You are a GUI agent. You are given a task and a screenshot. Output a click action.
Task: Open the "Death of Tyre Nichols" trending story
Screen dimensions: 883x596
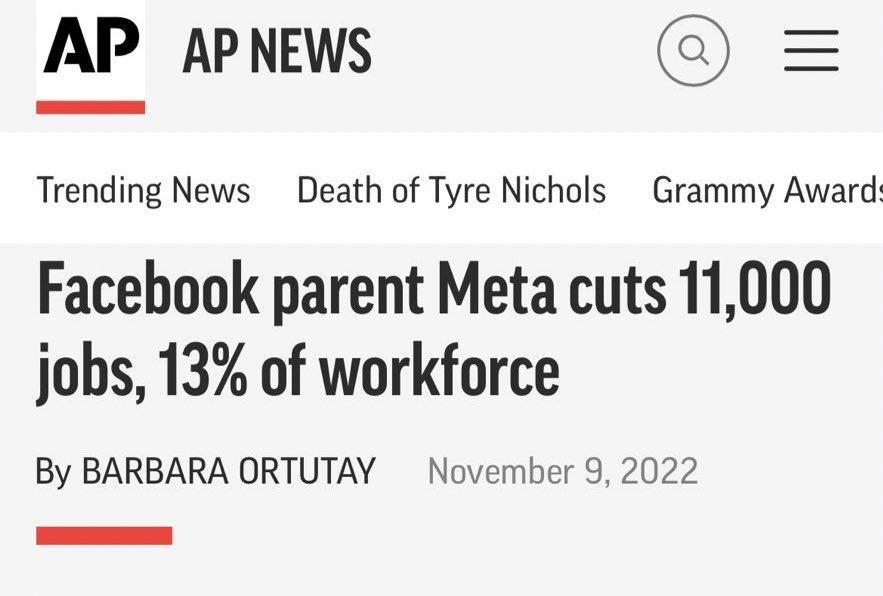pos(451,190)
